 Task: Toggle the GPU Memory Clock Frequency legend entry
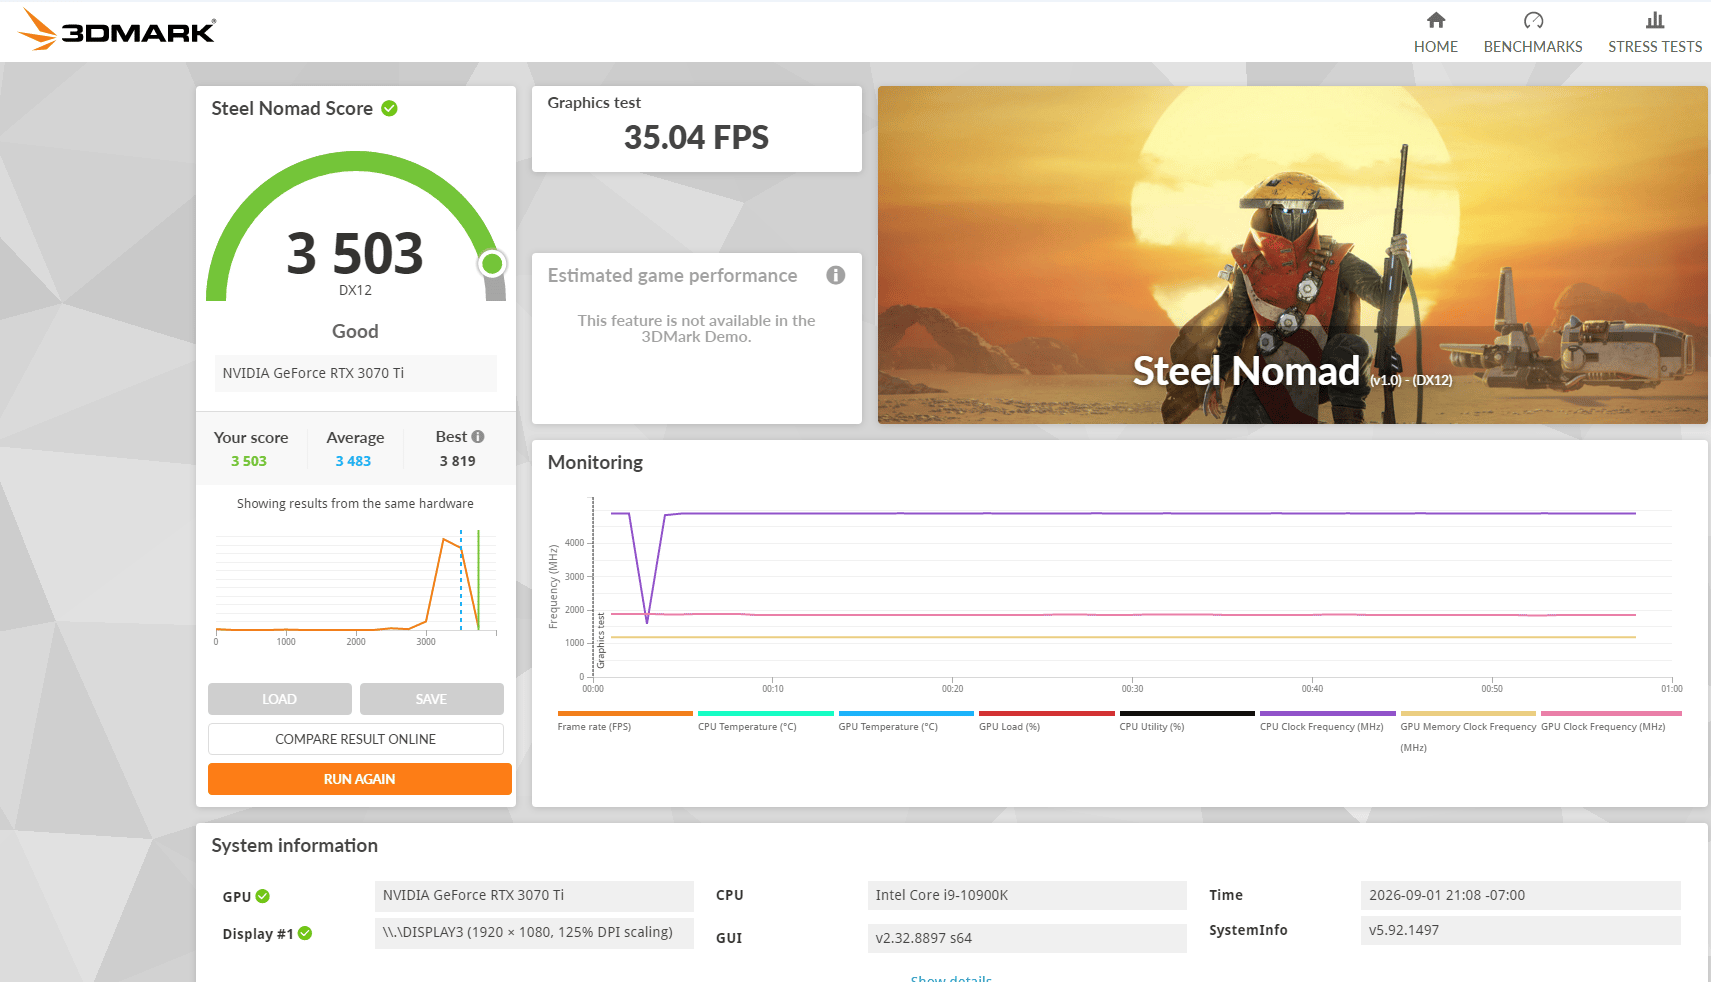click(1468, 732)
